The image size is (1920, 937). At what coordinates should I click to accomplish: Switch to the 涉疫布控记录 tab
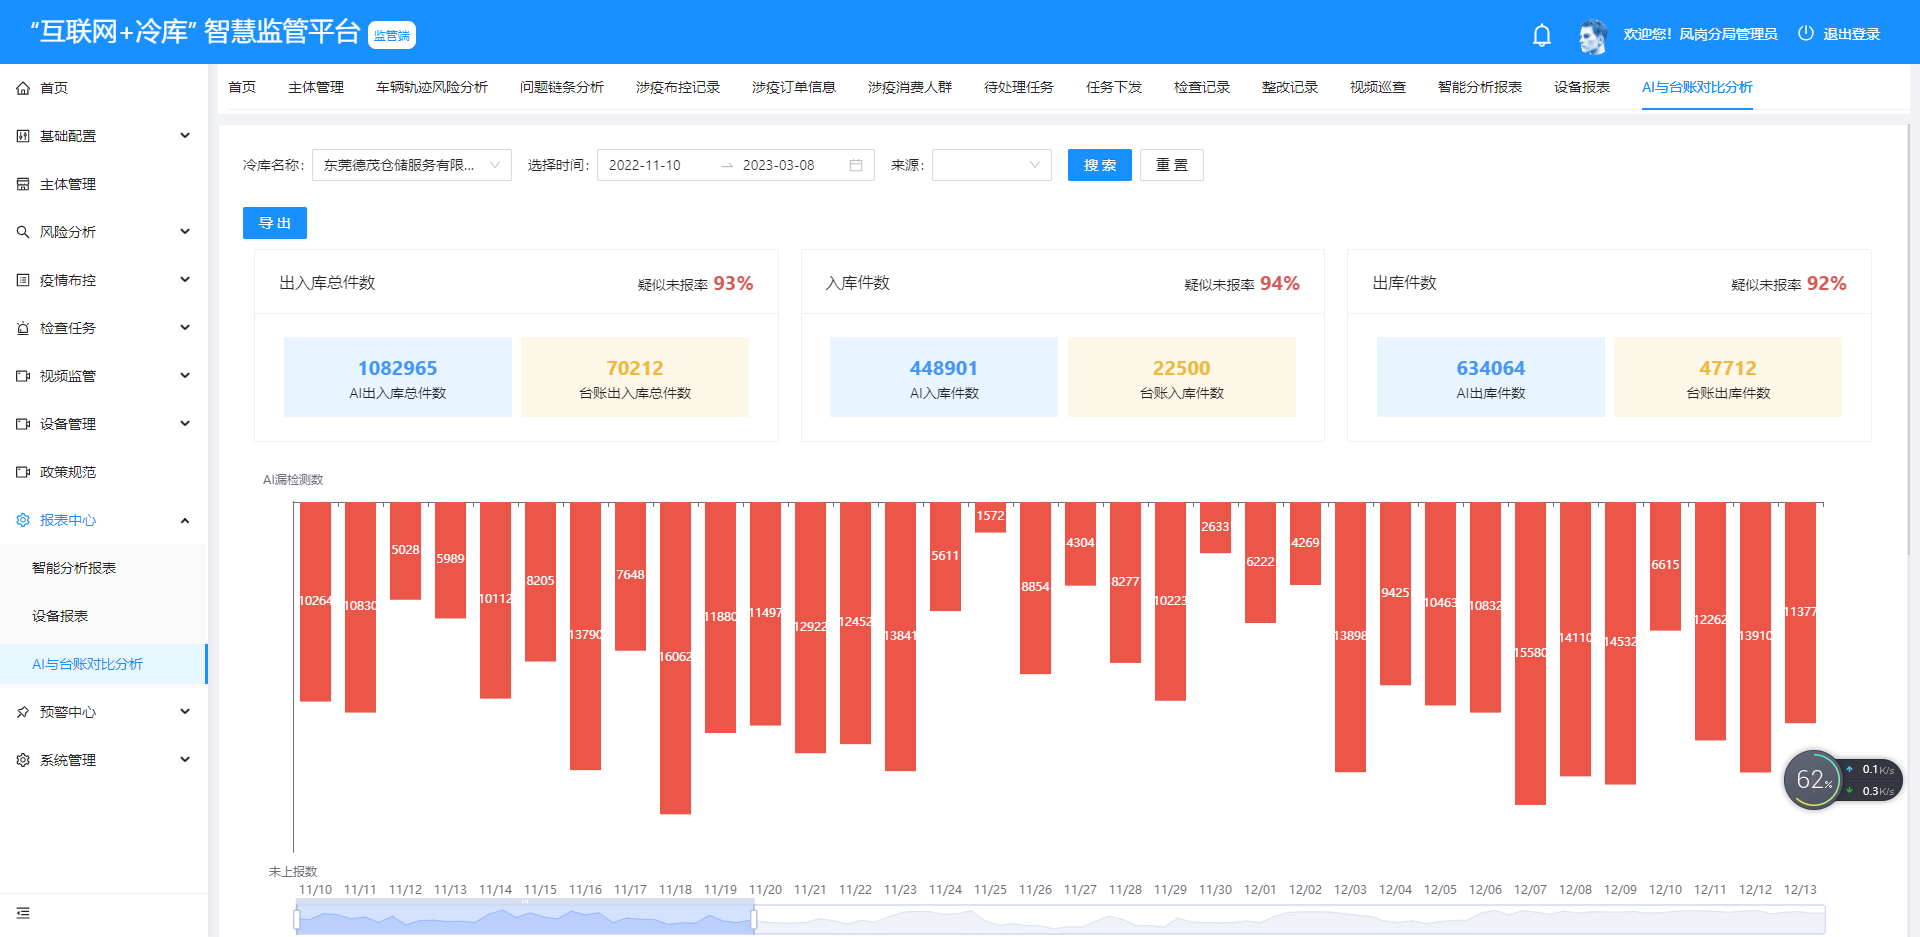(x=678, y=87)
